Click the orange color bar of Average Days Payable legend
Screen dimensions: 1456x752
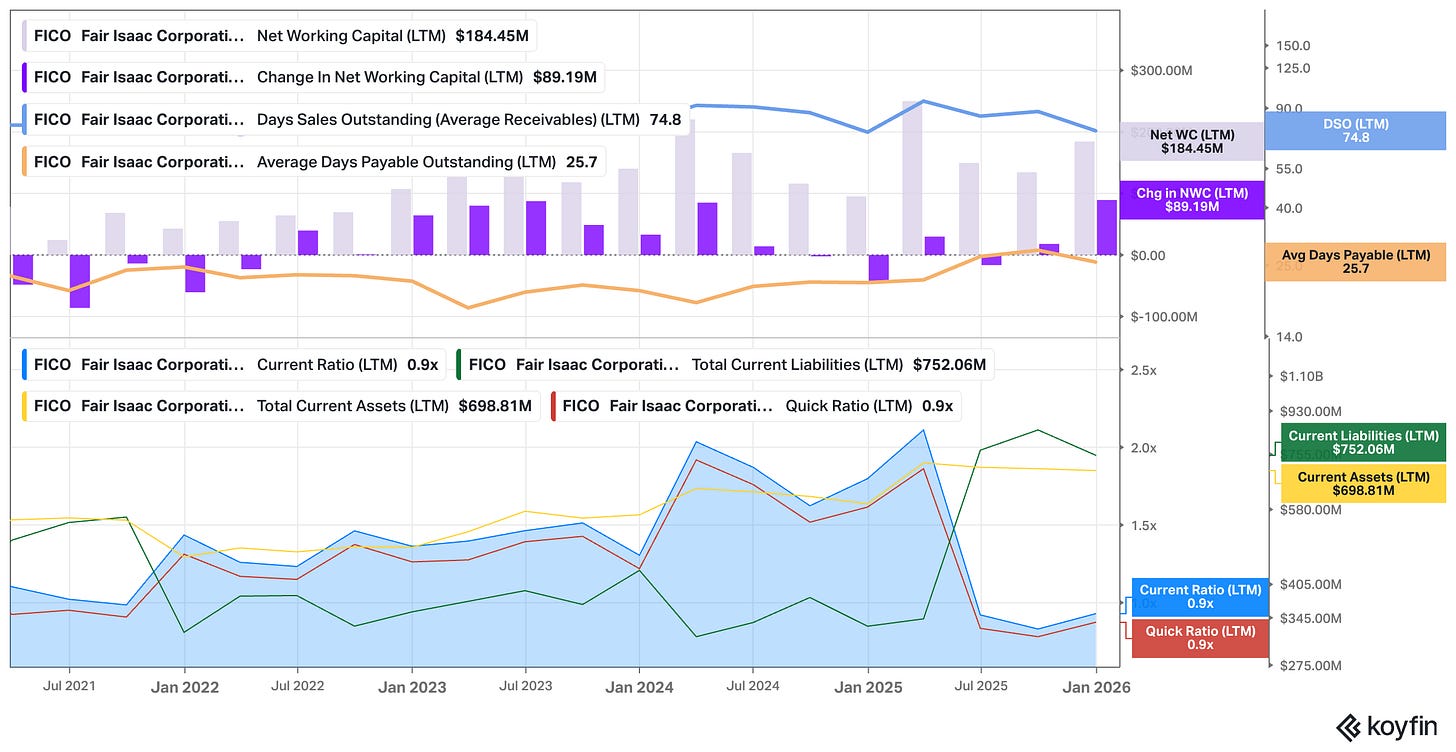click(25, 162)
